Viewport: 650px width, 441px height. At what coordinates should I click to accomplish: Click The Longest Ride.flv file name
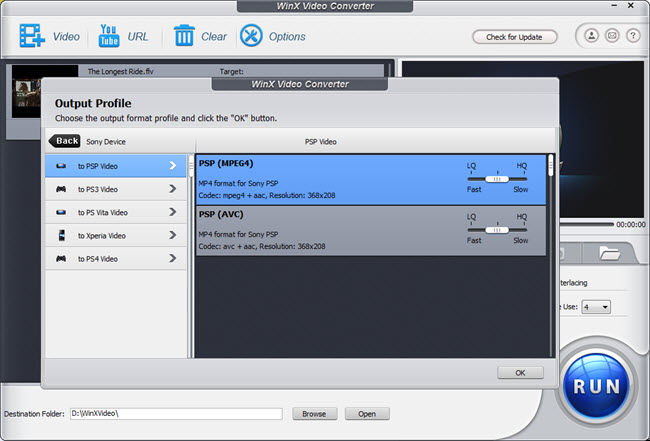[120, 71]
